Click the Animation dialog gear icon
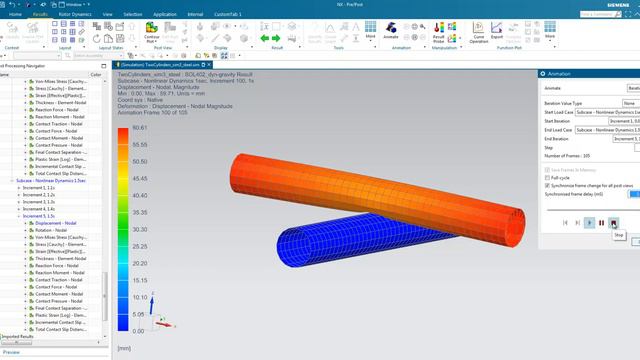The height and width of the screenshot is (360, 640). (x=543, y=74)
